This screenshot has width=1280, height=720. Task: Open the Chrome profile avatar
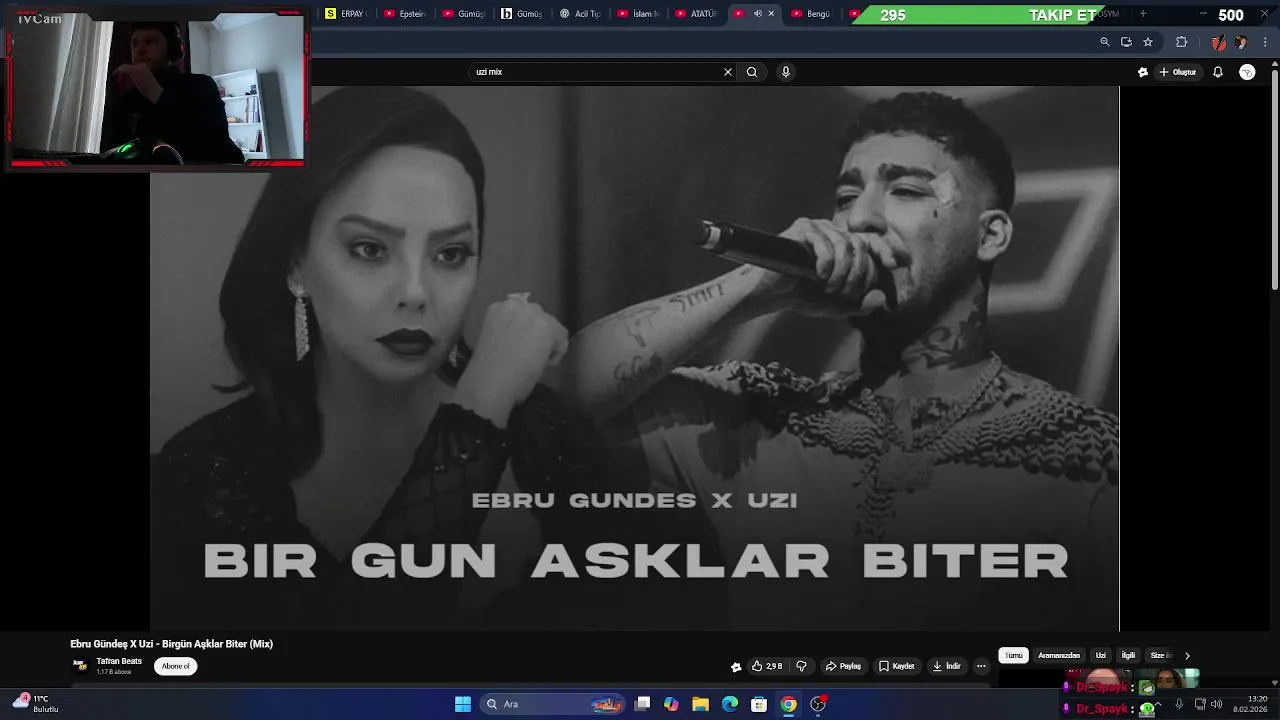coord(1241,42)
